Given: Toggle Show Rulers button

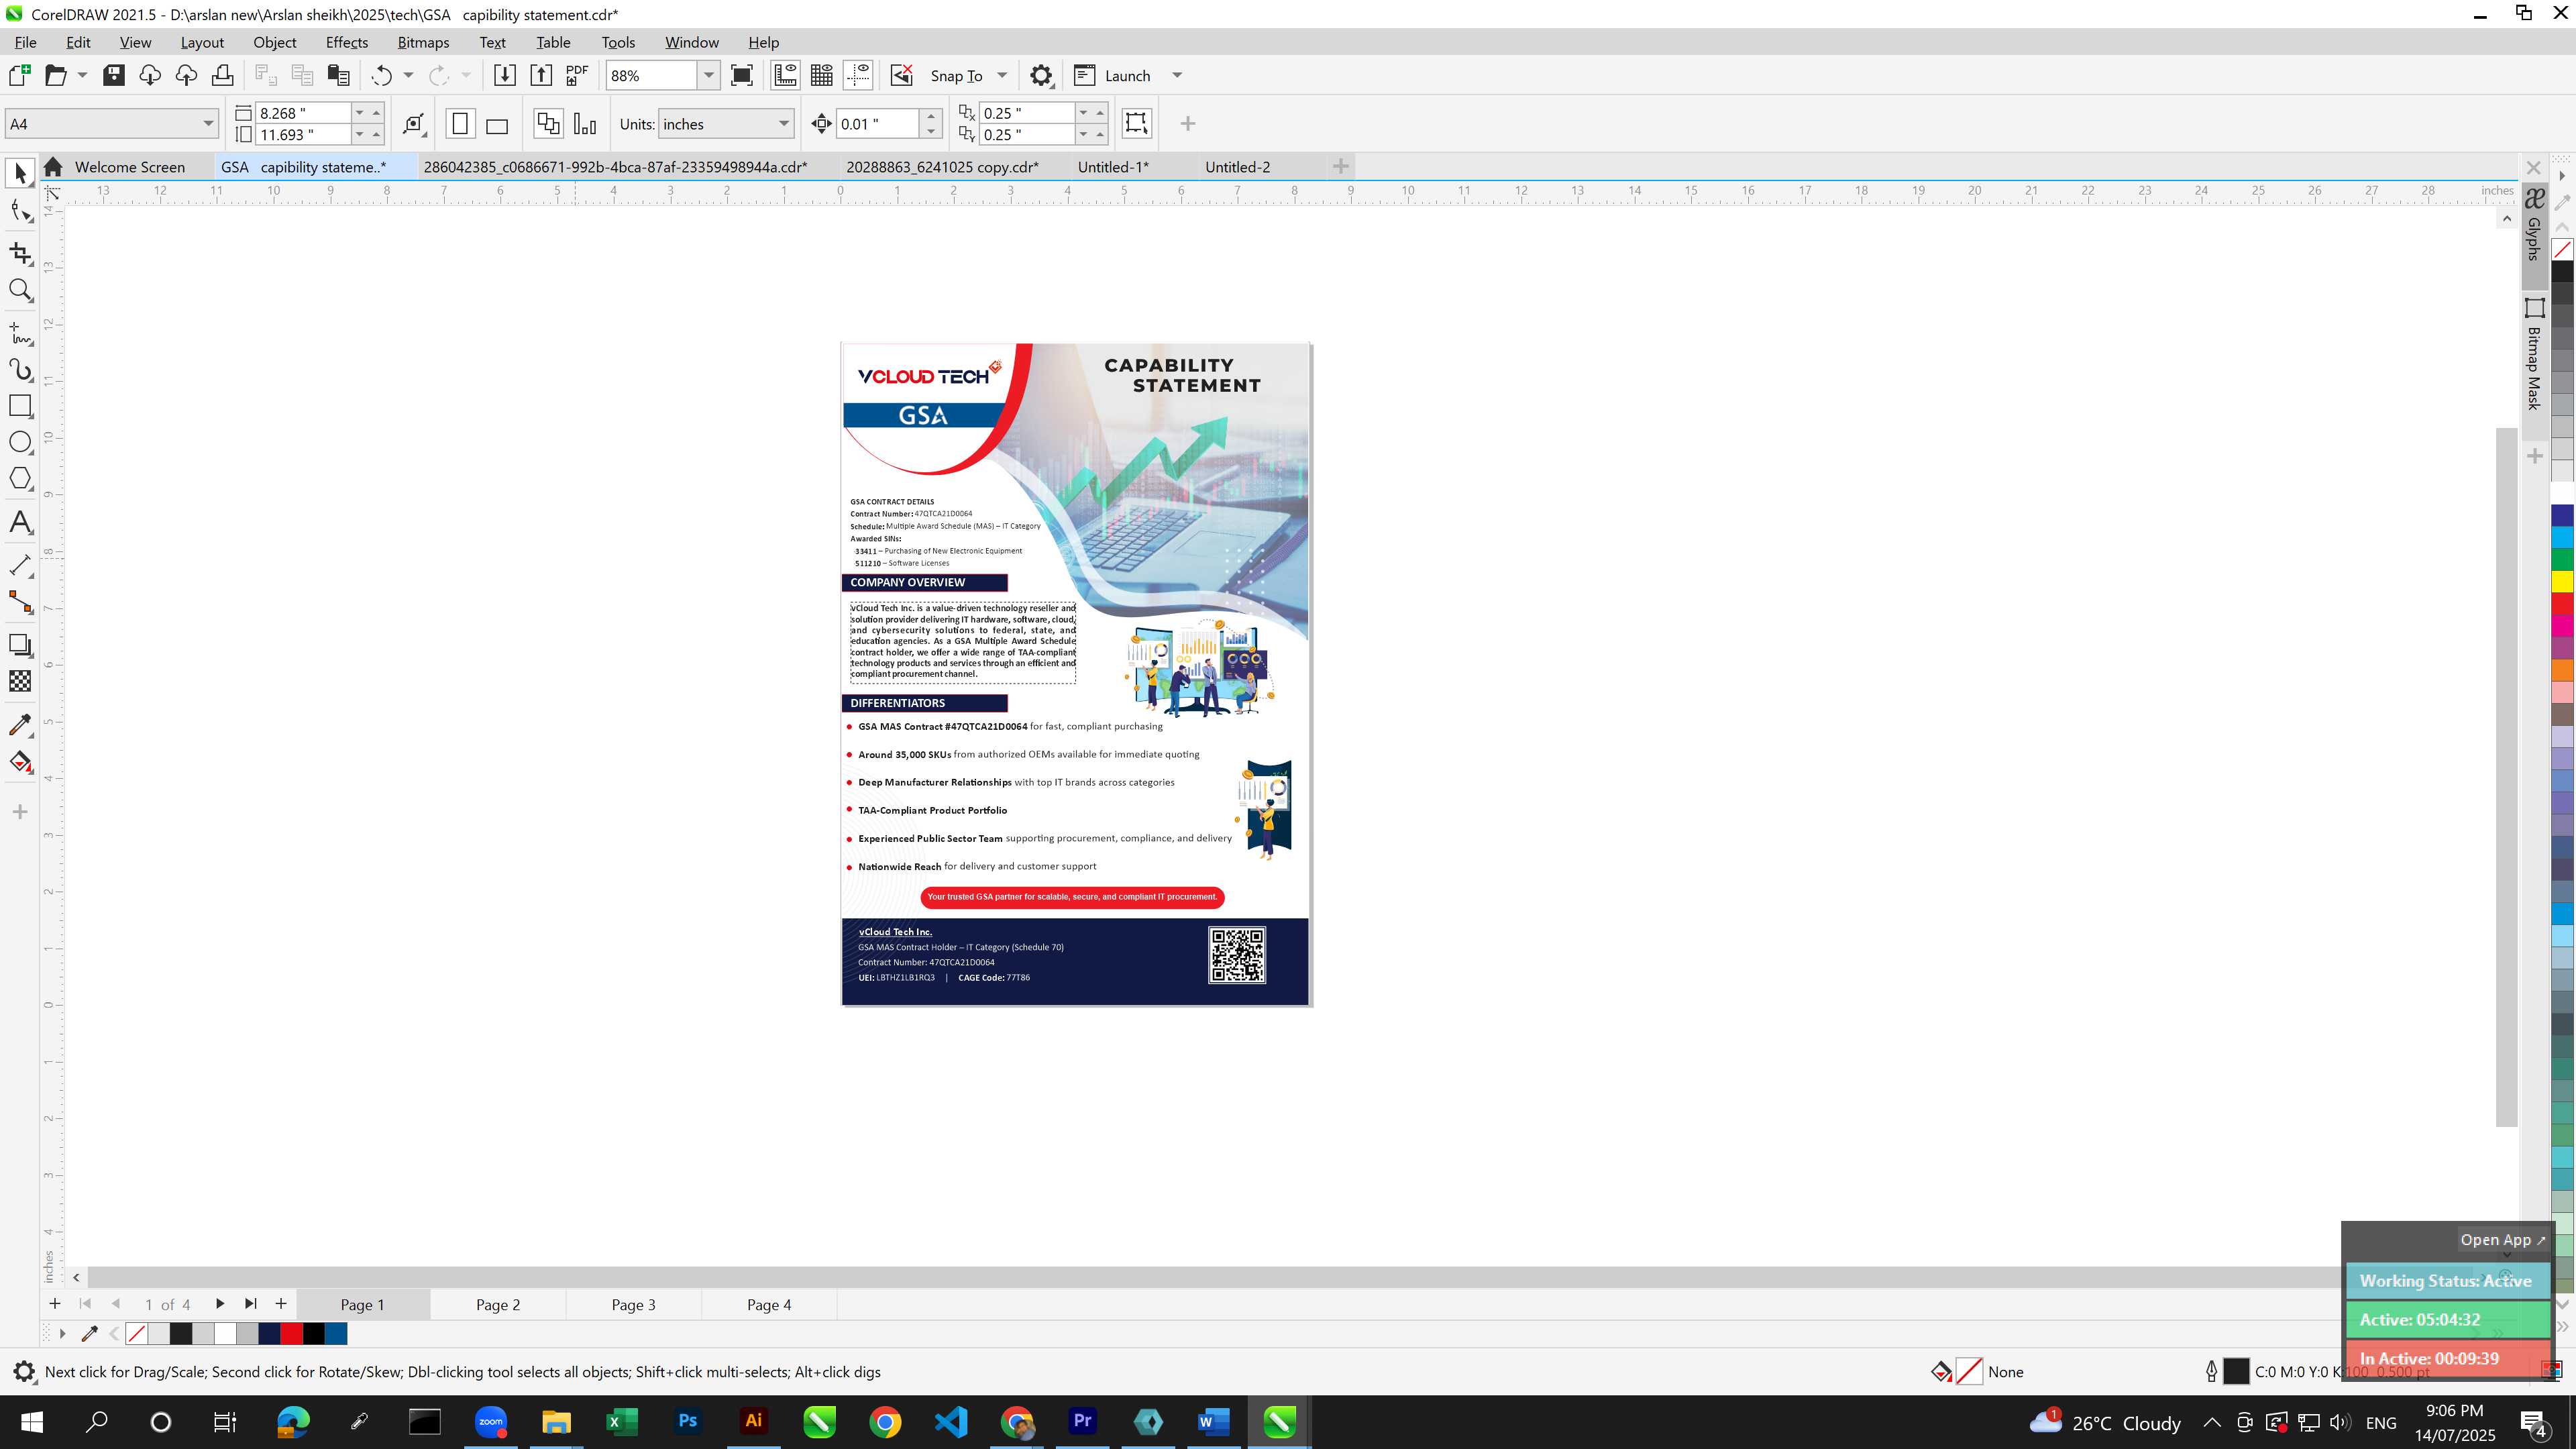Looking at the screenshot, I should 785,75.
